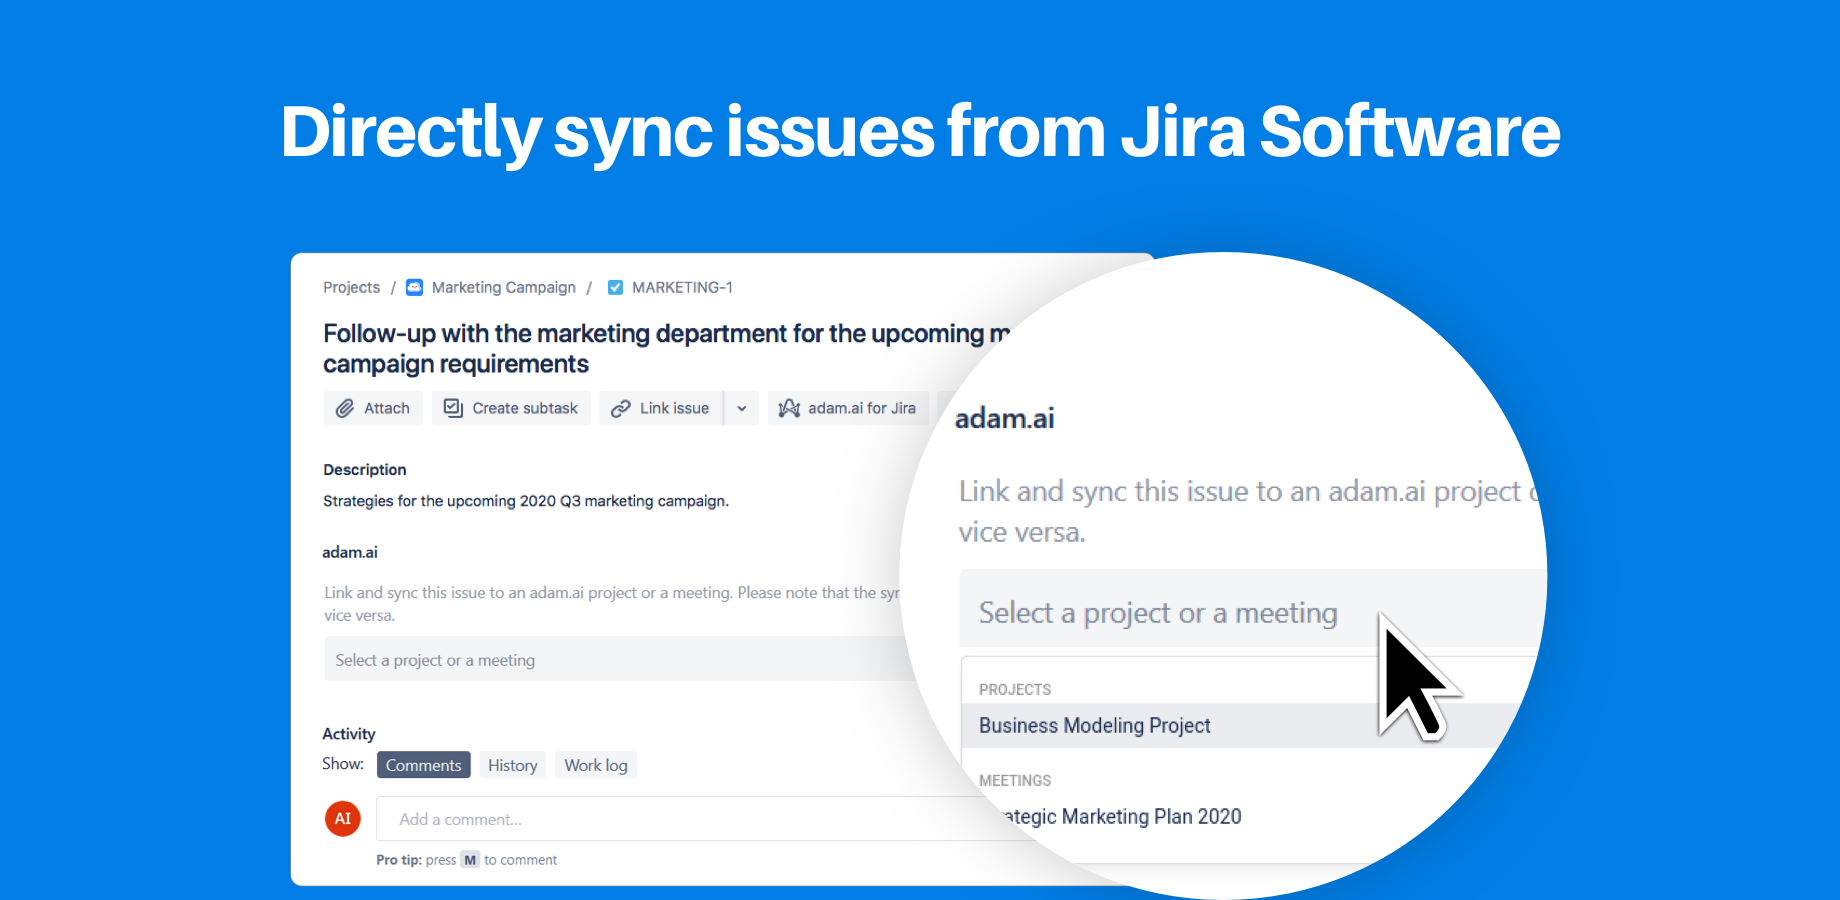This screenshot has height=900, width=1840.
Task: Click the Marketing Campaign project icon in breadcrumb
Action: (x=414, y=287)
